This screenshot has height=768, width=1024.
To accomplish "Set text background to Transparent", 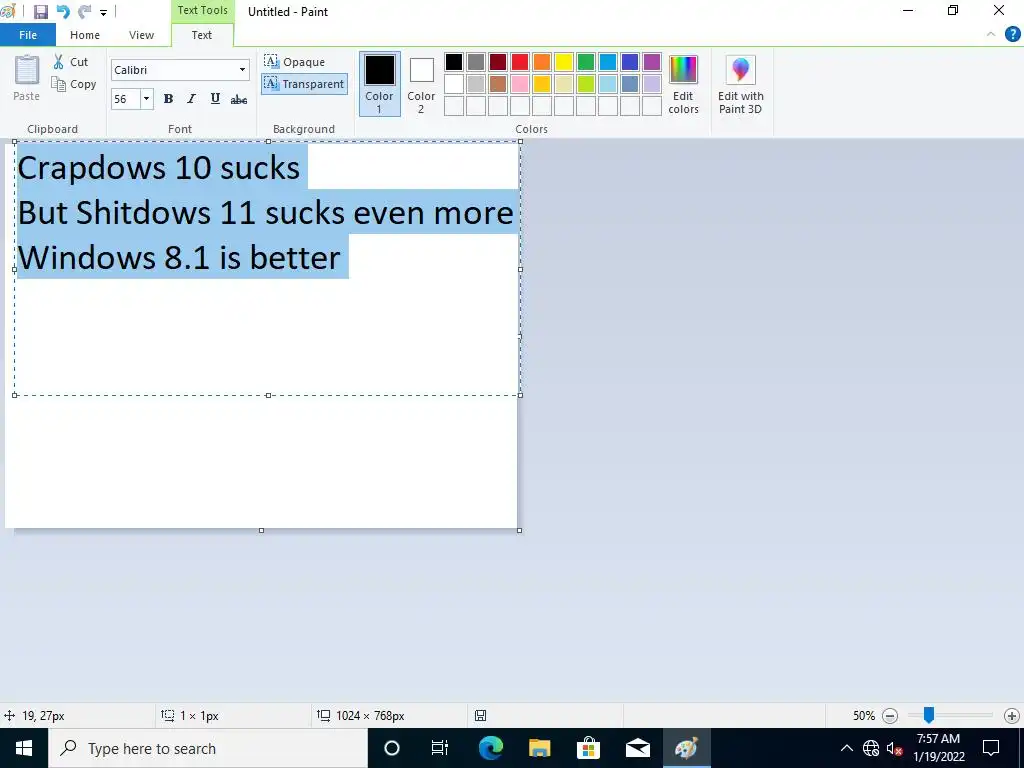I will [x=304, y=84].
